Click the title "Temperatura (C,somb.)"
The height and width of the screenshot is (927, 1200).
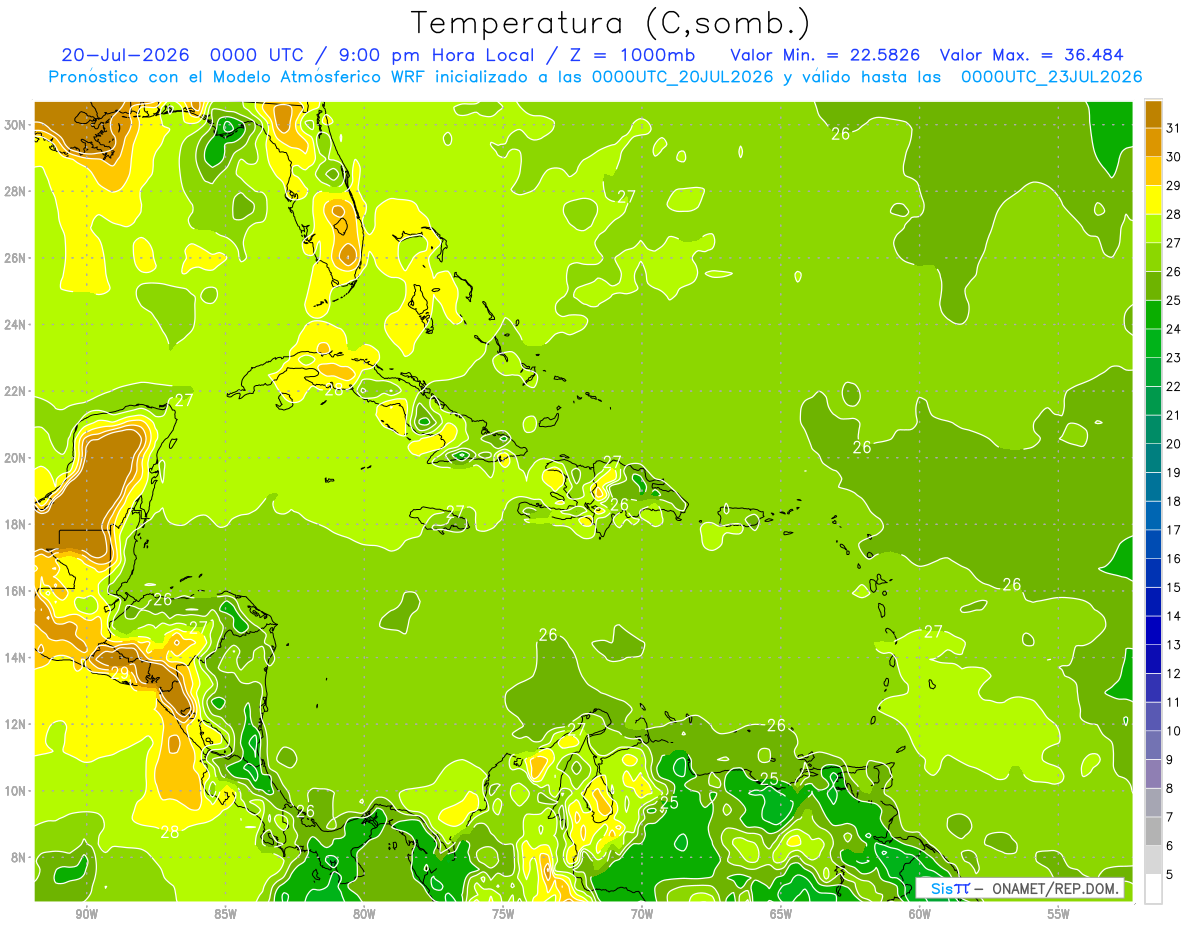(612, 22)
